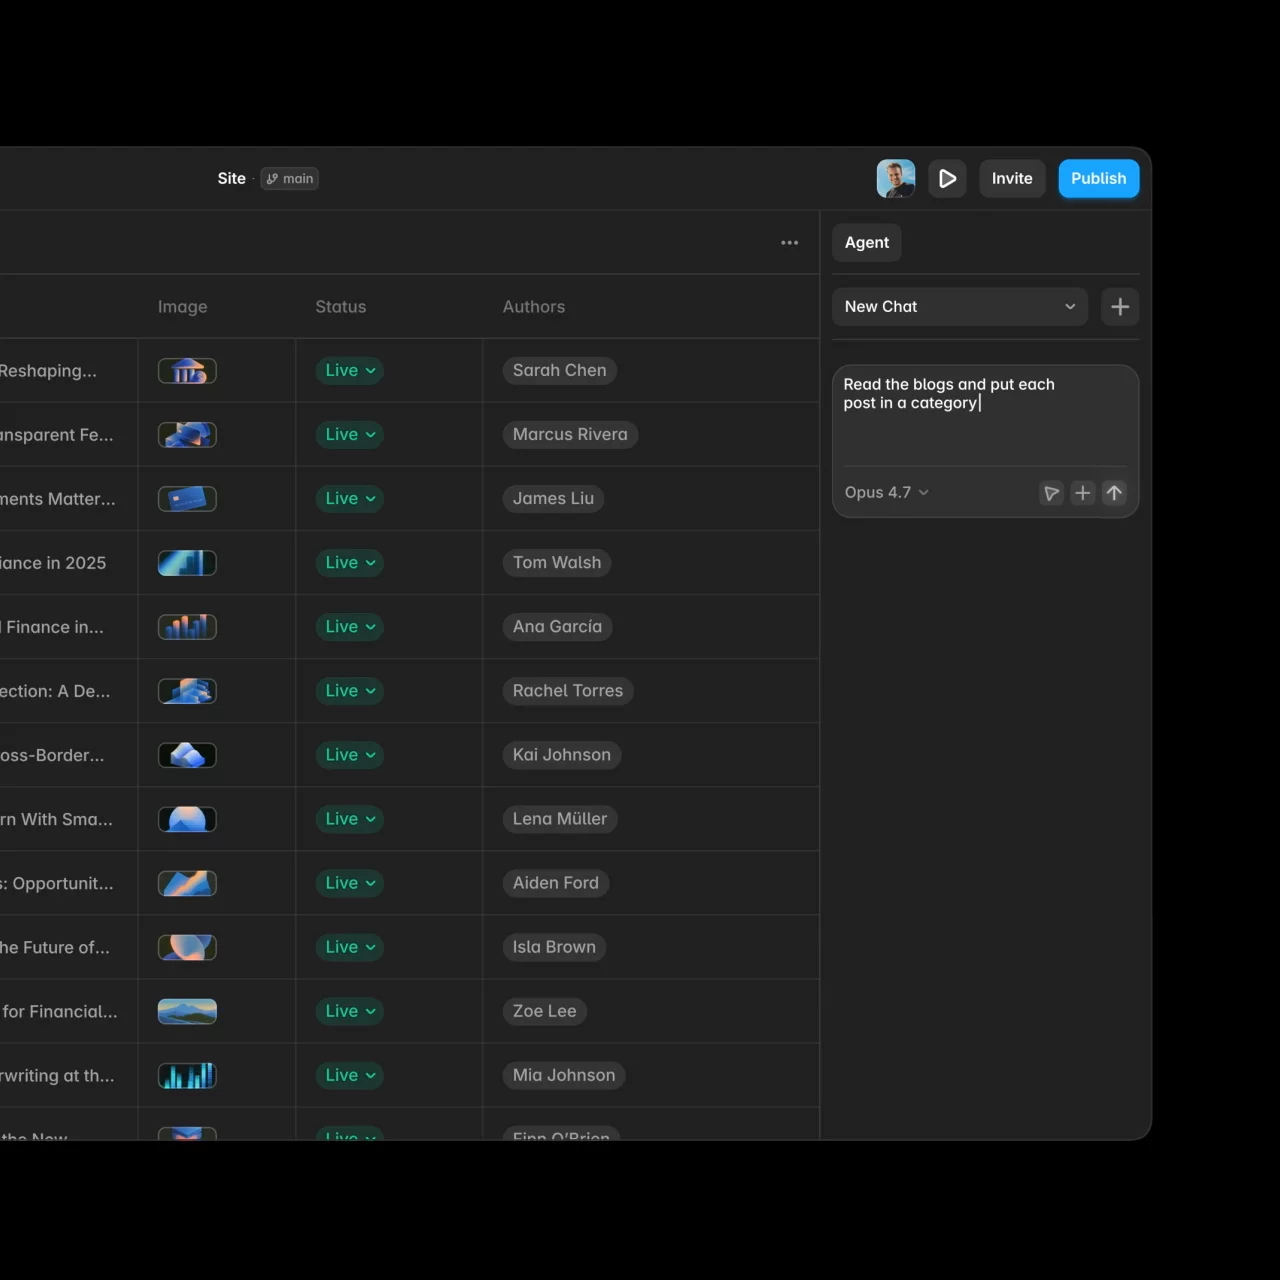Send the prompt with up arrow icon

(1114, 493)
